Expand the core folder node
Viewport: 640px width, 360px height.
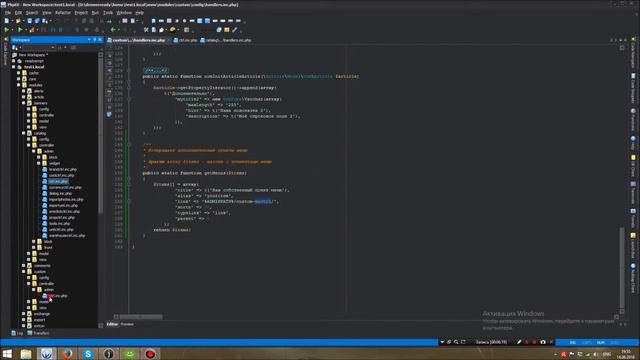coord(18,79)
